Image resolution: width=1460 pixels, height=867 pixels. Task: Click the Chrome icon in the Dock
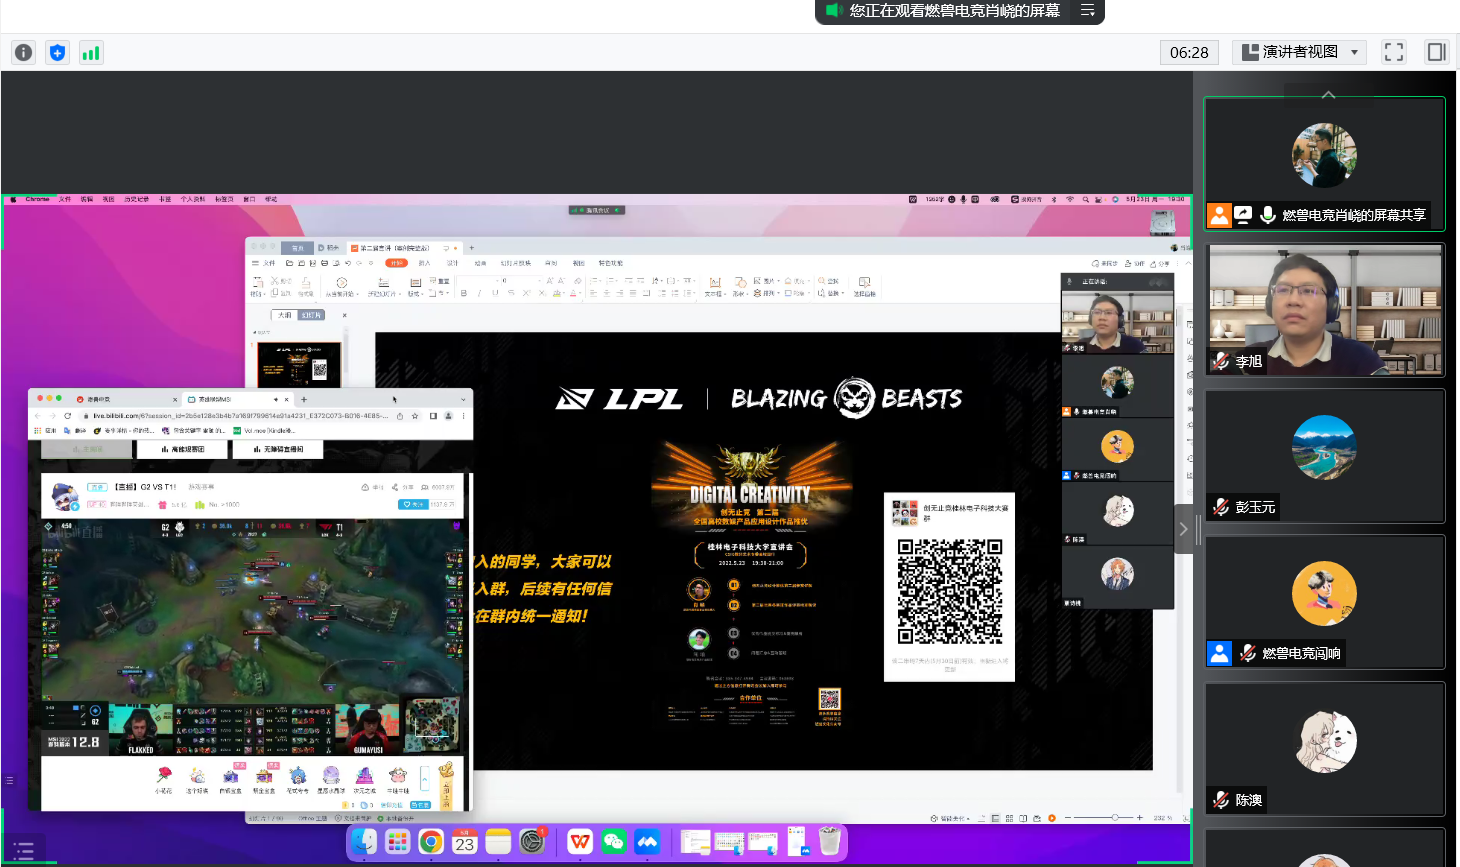(431, 842)
